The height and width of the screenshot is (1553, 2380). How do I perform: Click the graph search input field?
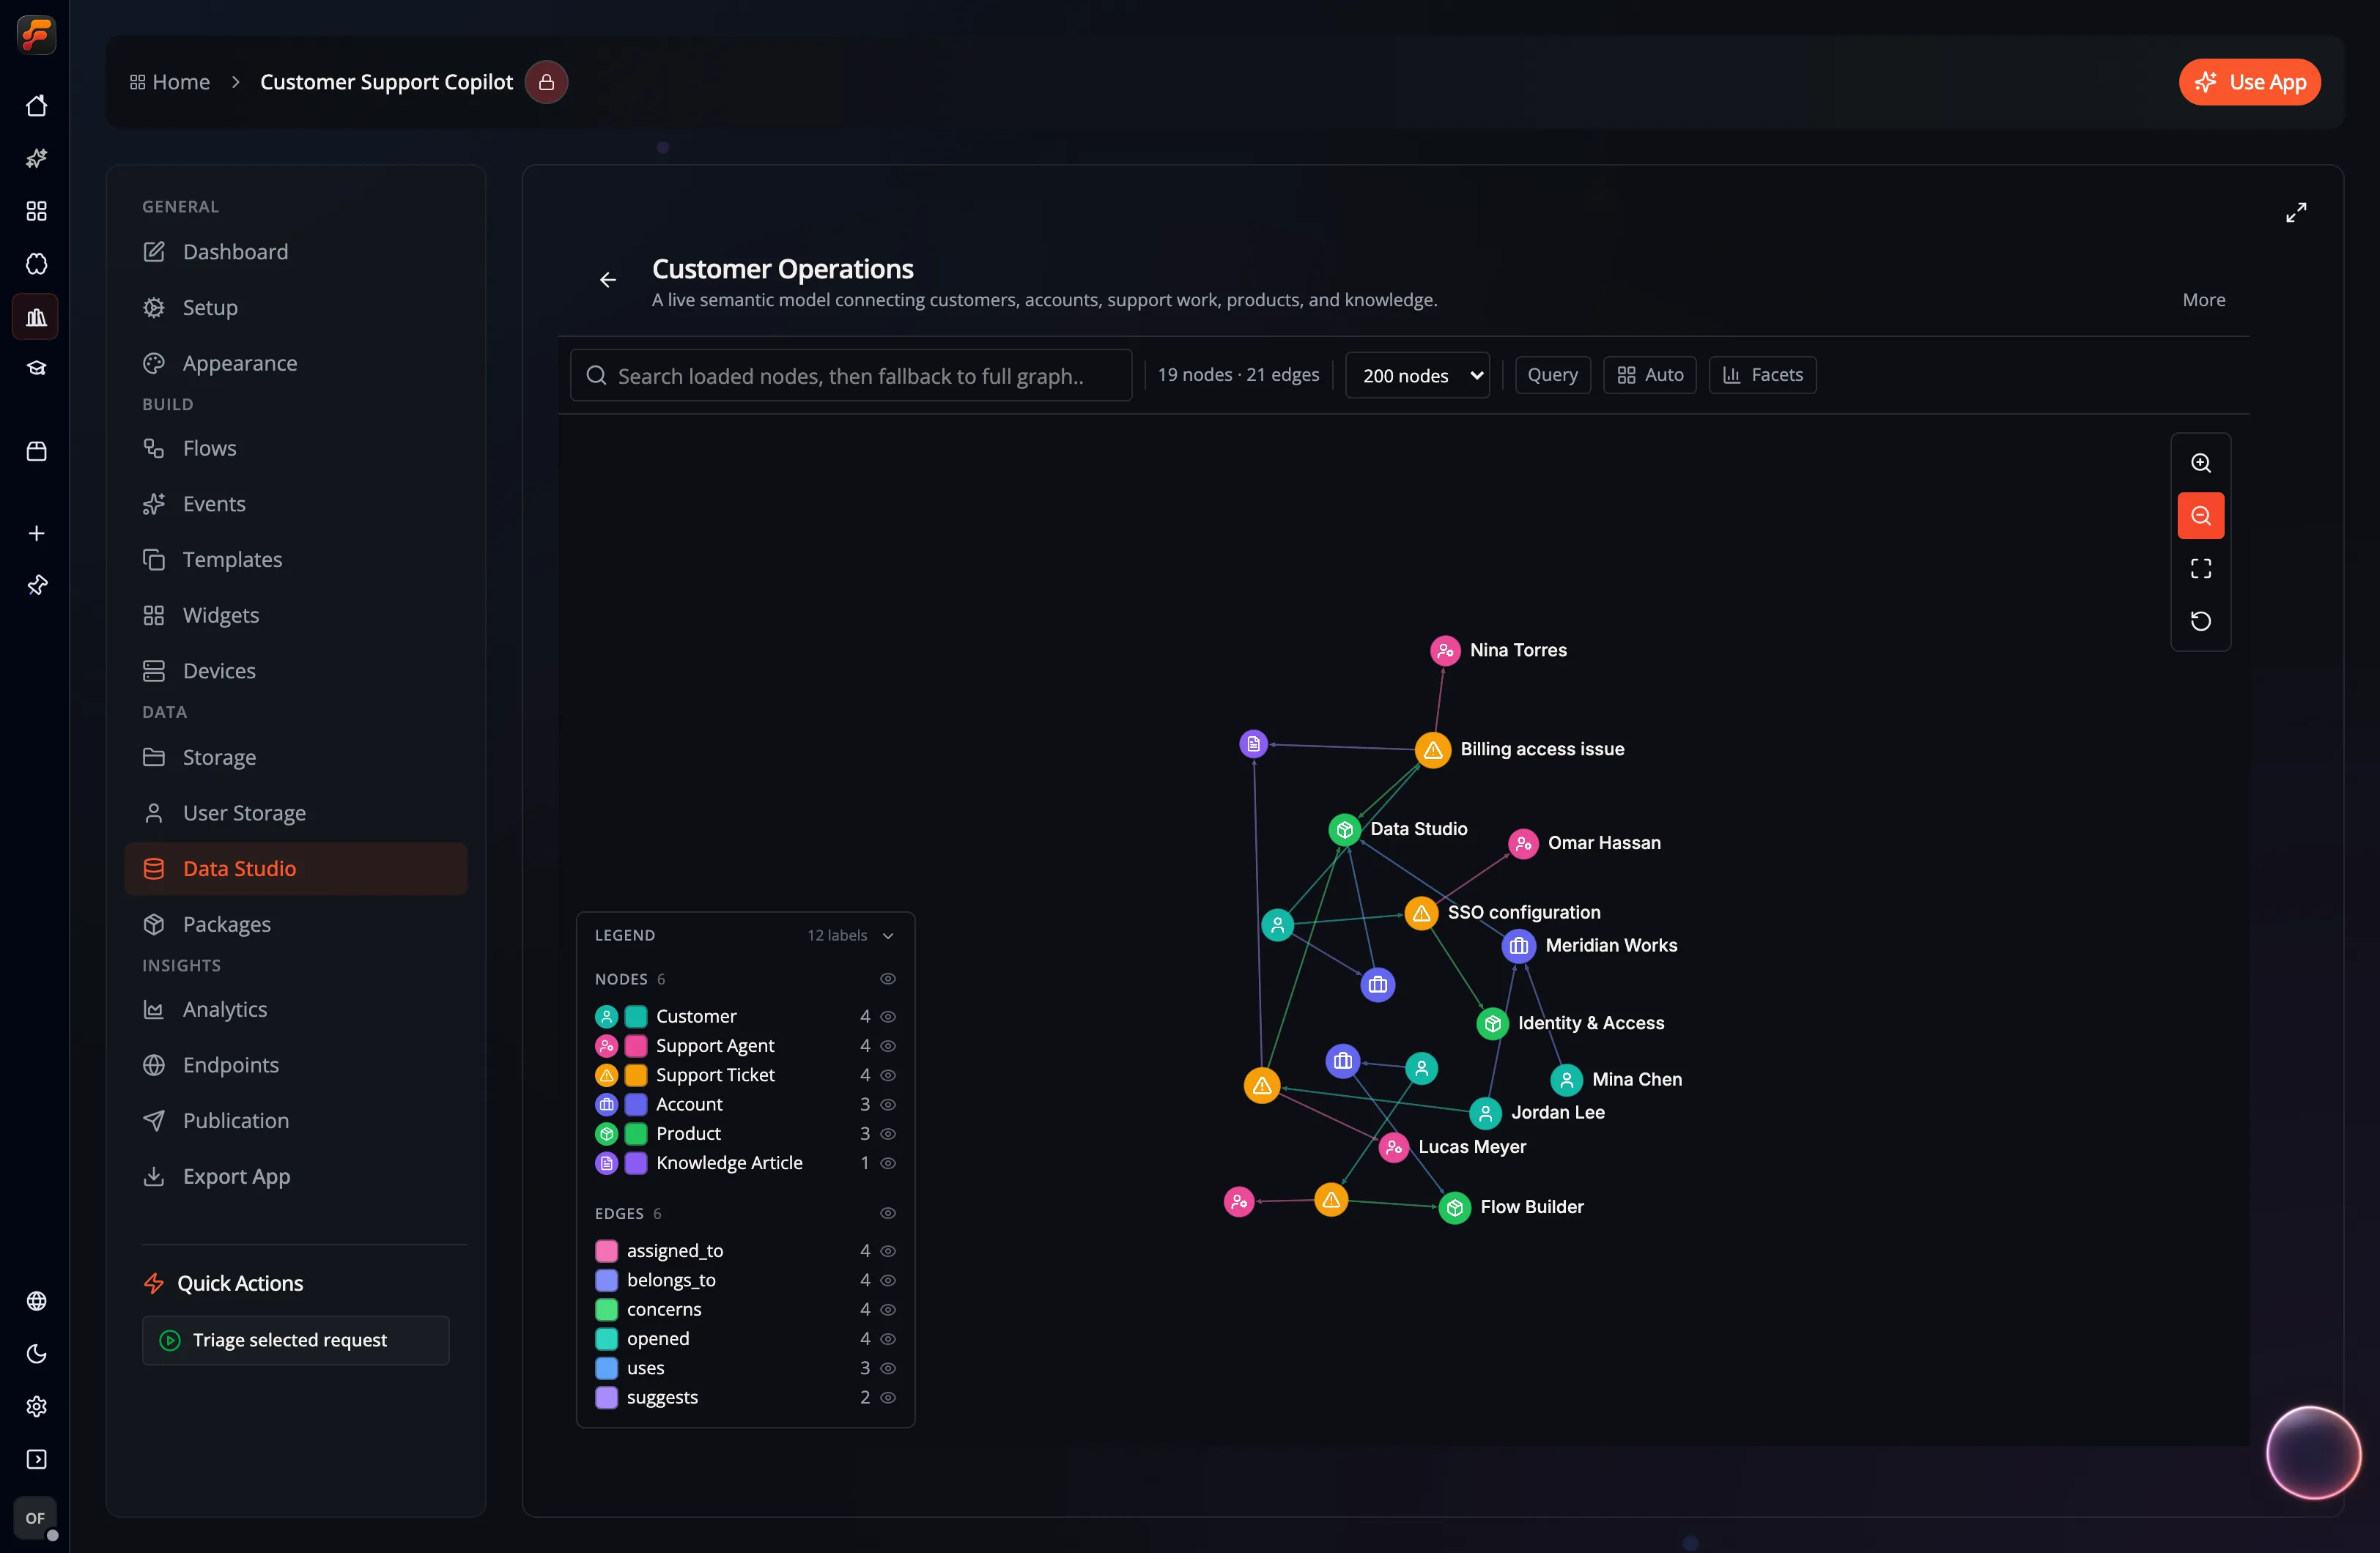(850, 375)
